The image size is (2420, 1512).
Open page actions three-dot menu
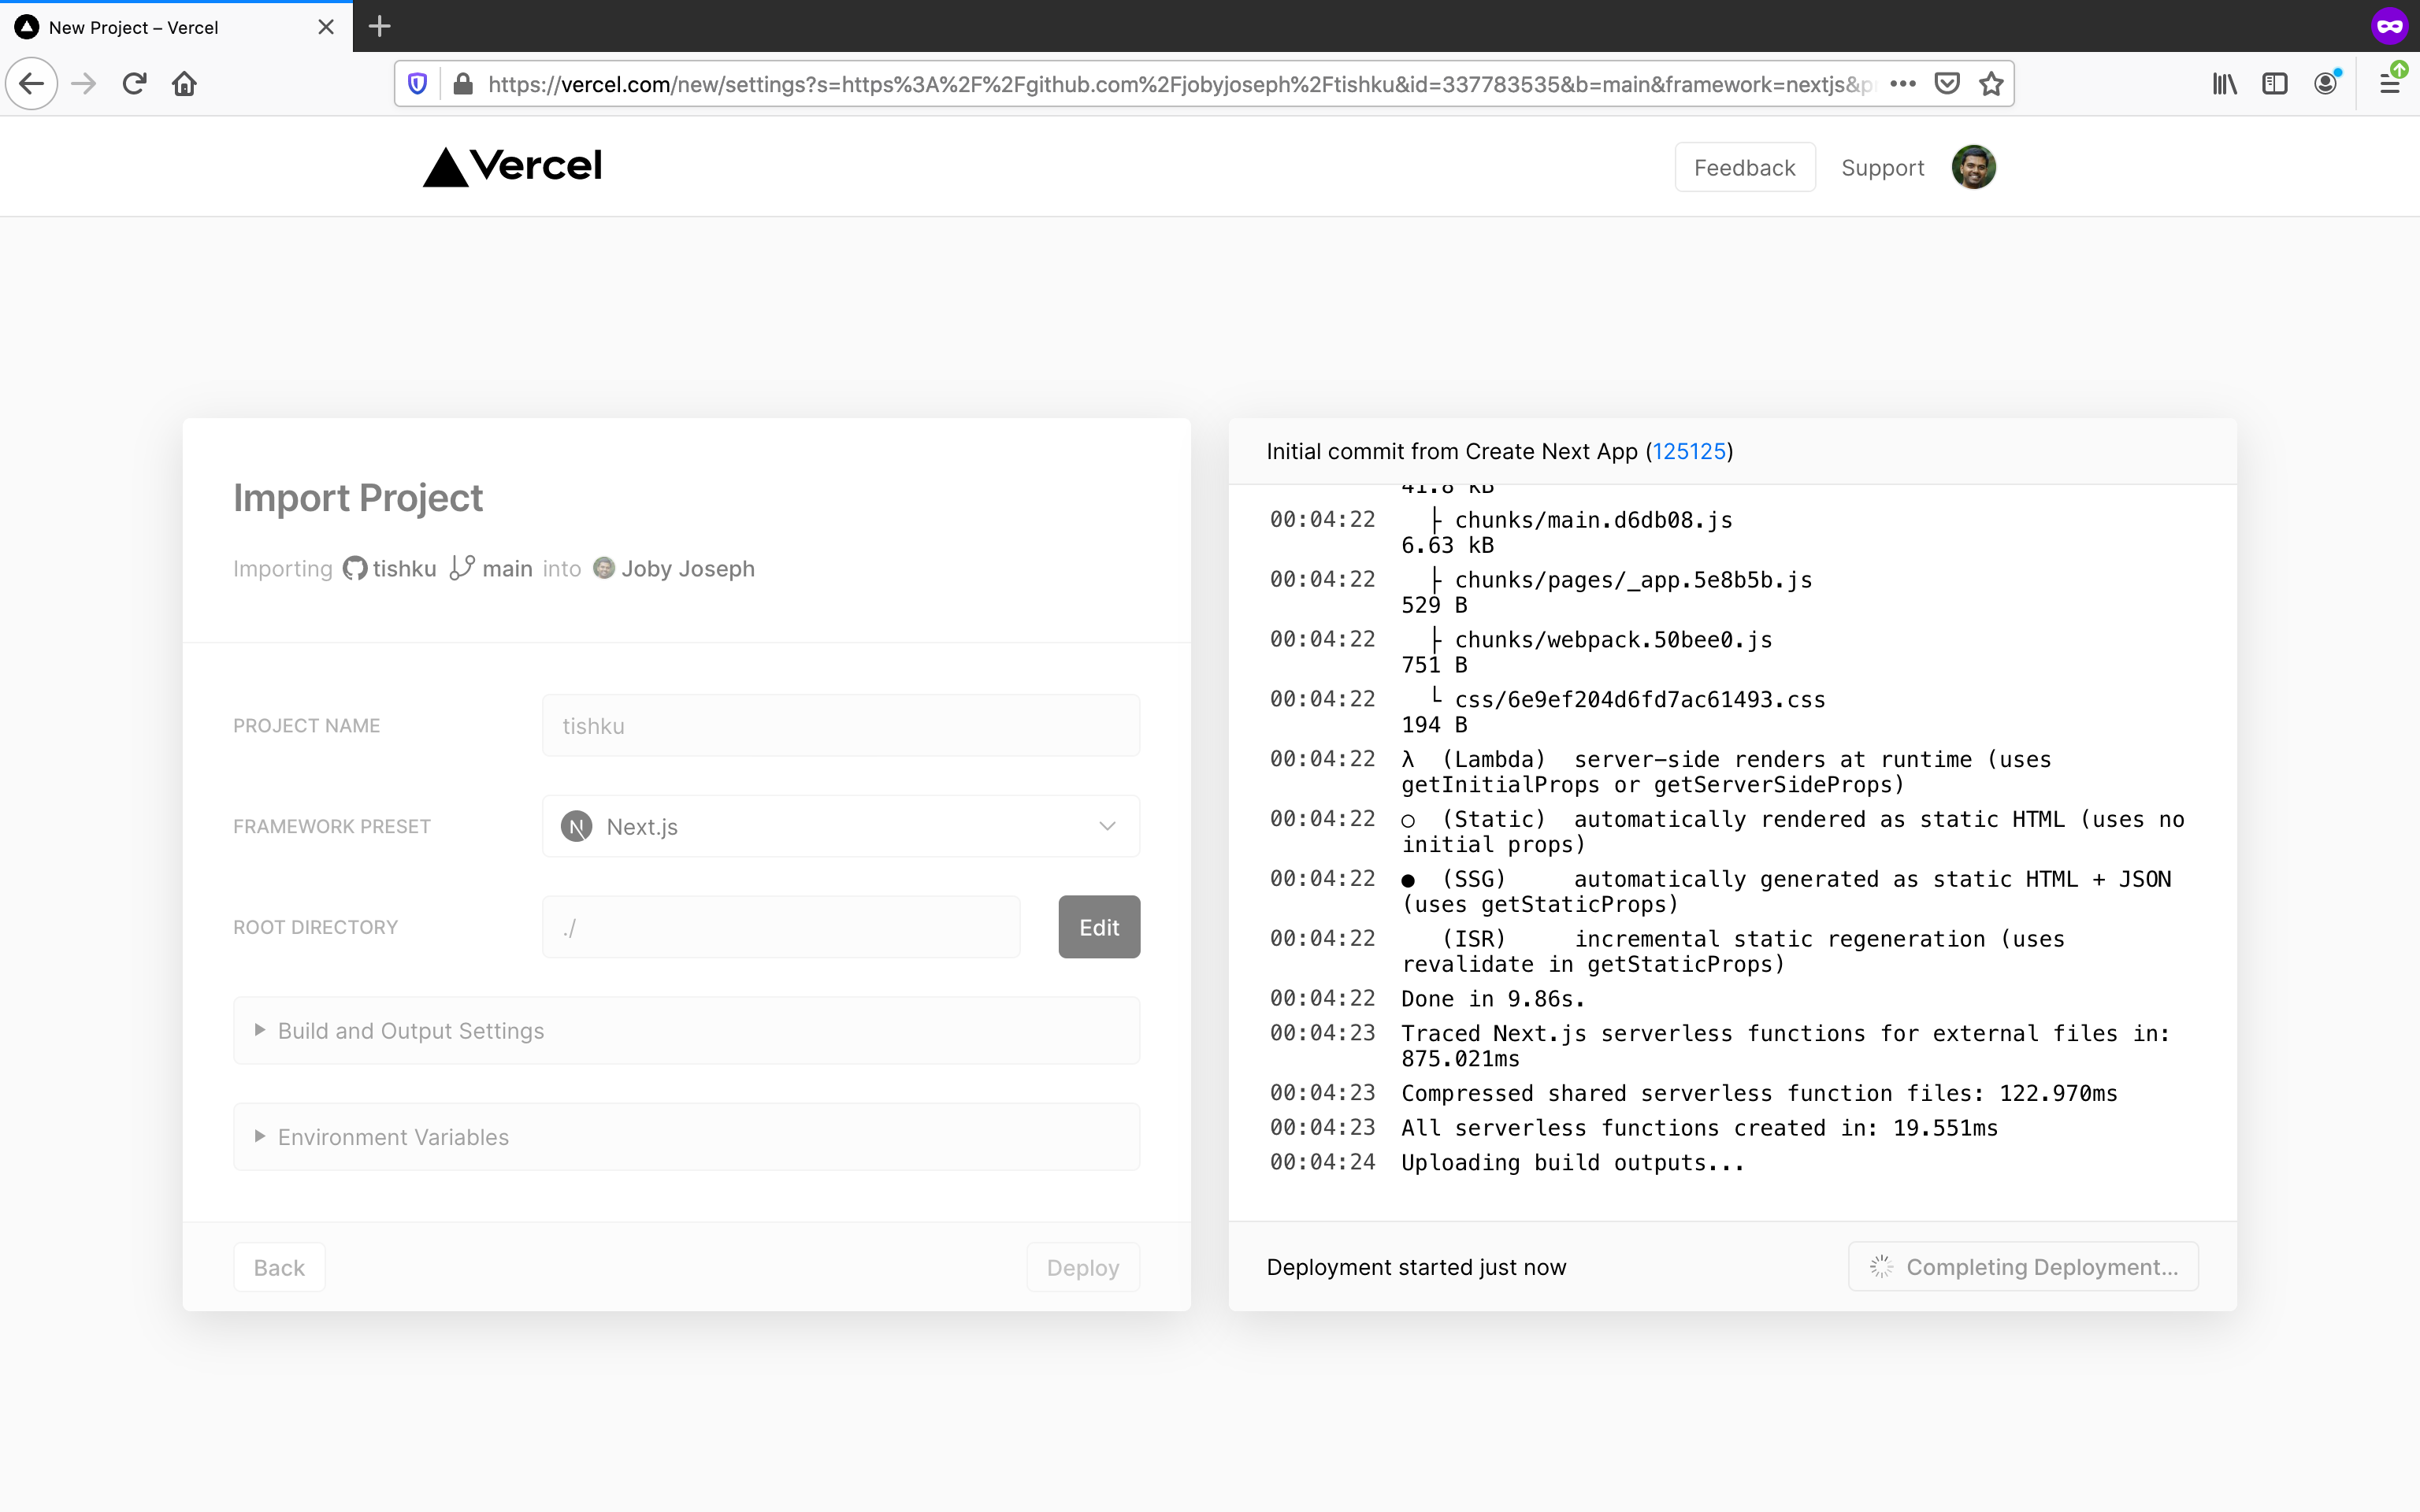[x=1903, y=84]
